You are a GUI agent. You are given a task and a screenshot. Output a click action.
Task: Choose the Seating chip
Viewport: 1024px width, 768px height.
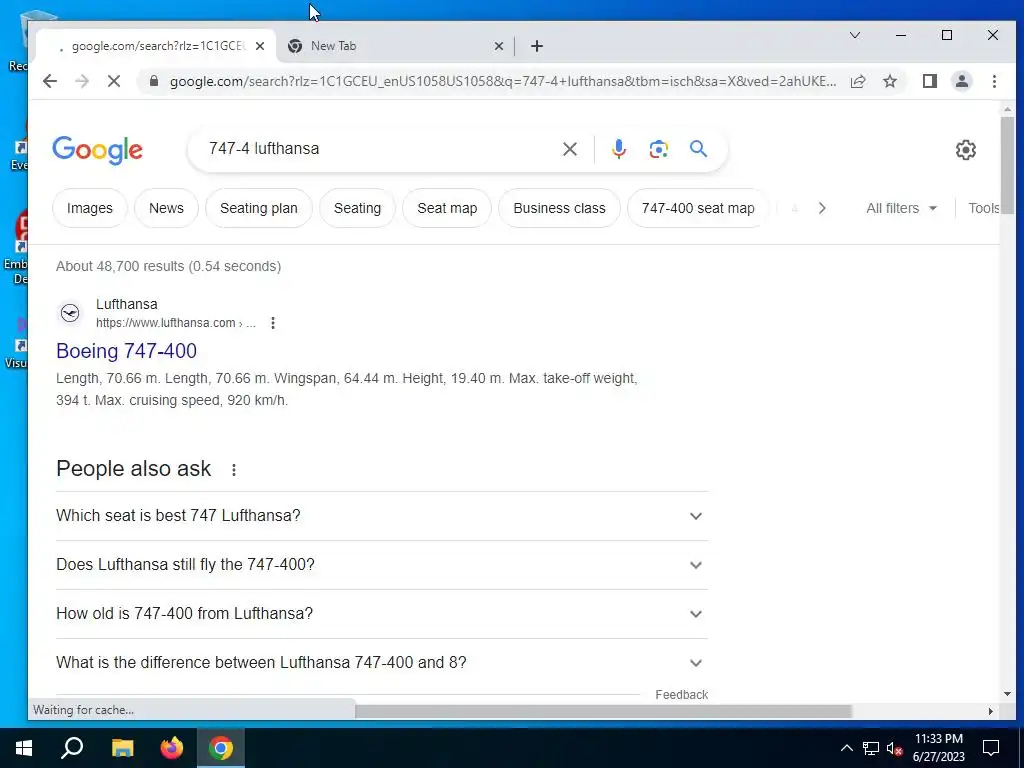point(357,208)
